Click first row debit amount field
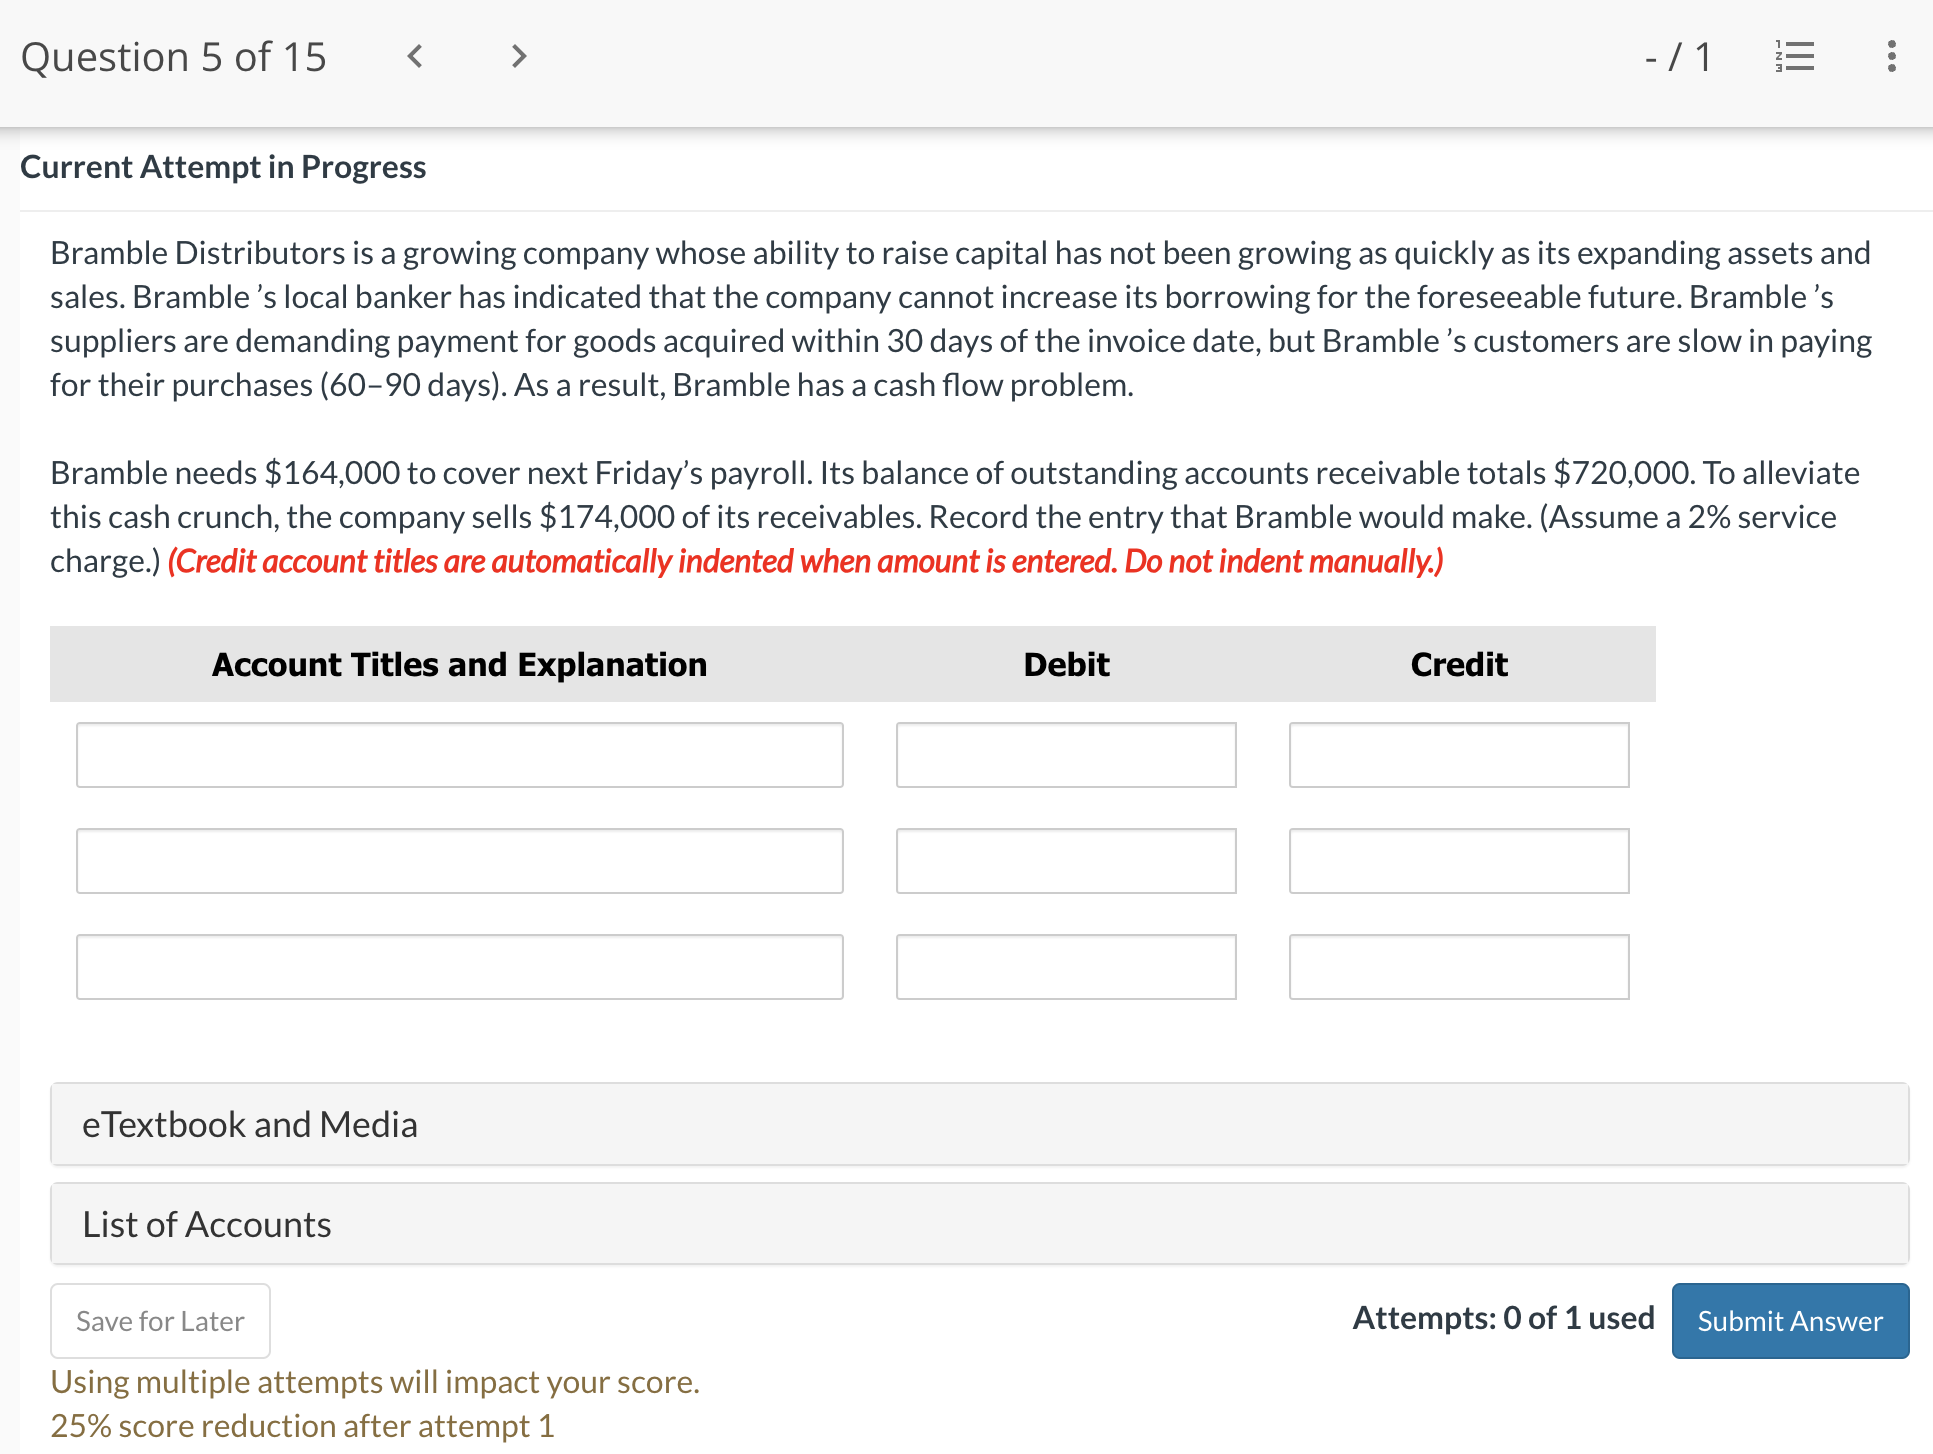Screen dimensions: 1933x1454 coord(1065,755)
